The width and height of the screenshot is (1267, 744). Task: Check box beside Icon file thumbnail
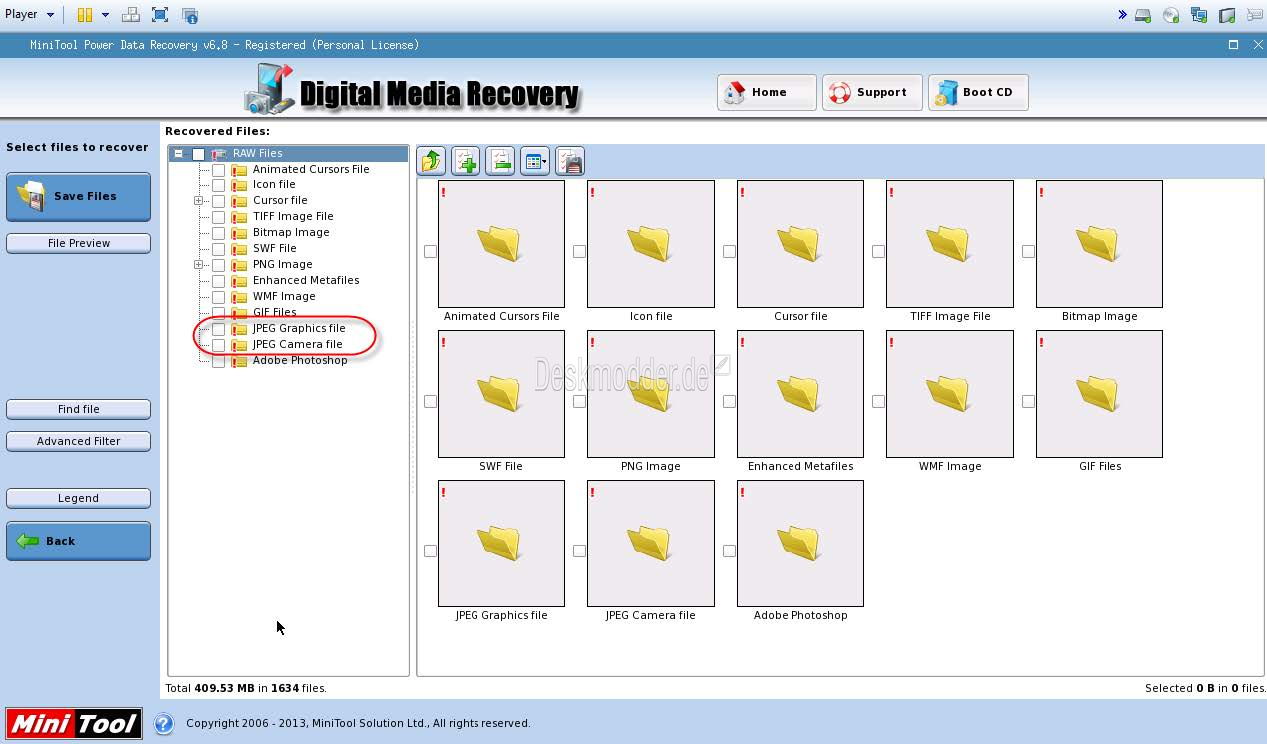[x=579, y=251]
